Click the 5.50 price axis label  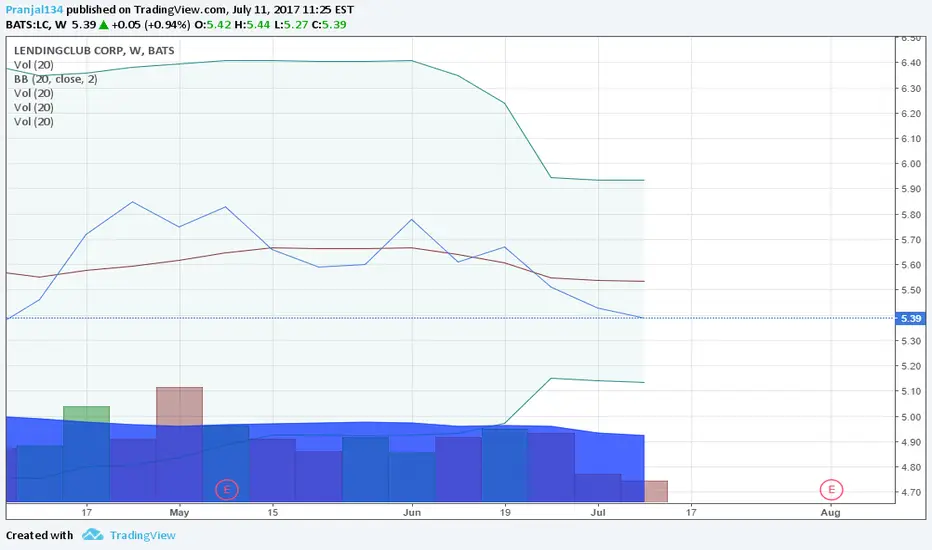tap(911, 290)
